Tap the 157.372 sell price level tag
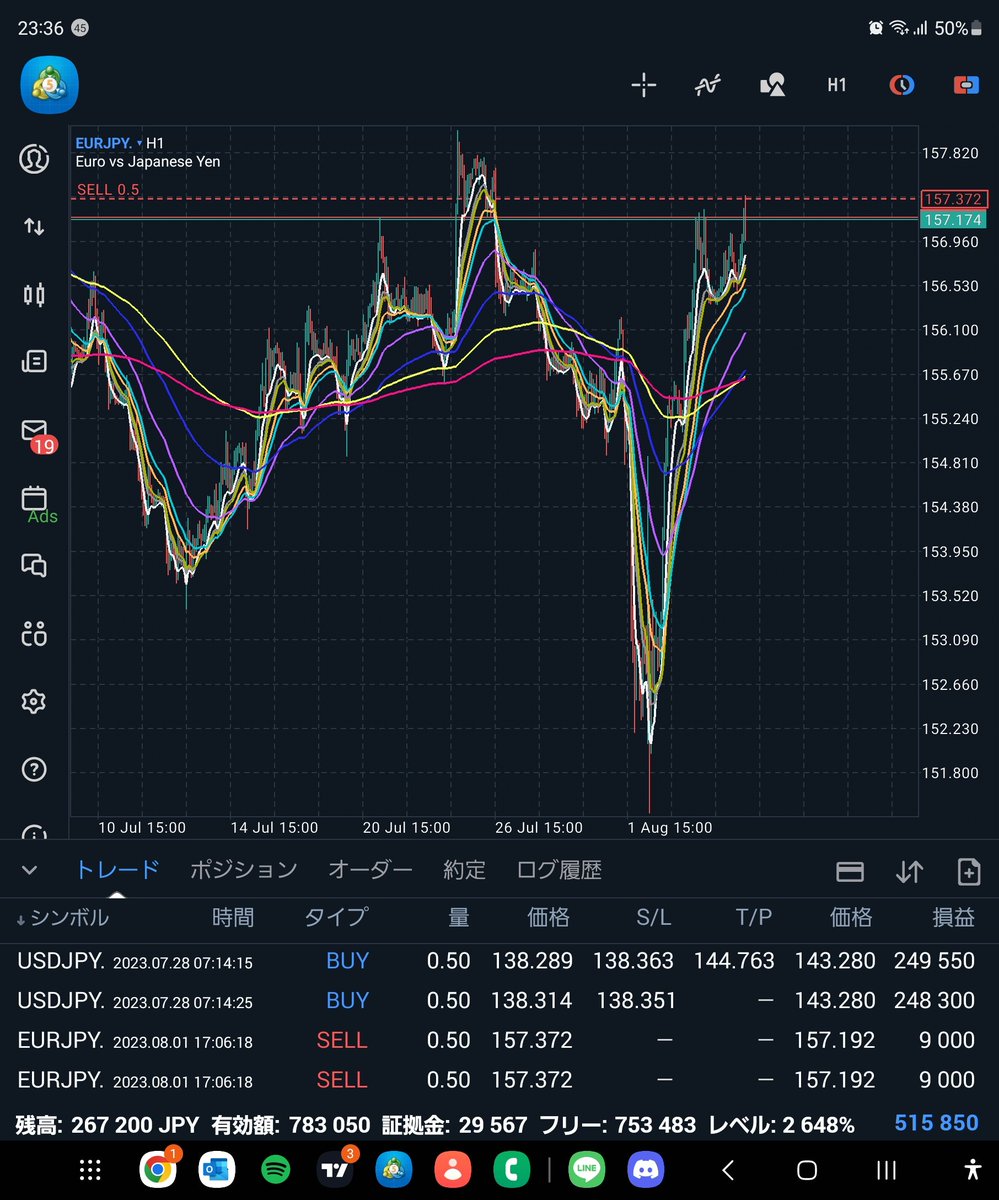The height and width of the screenshot is (1200, 999). (x=955, y=199)
